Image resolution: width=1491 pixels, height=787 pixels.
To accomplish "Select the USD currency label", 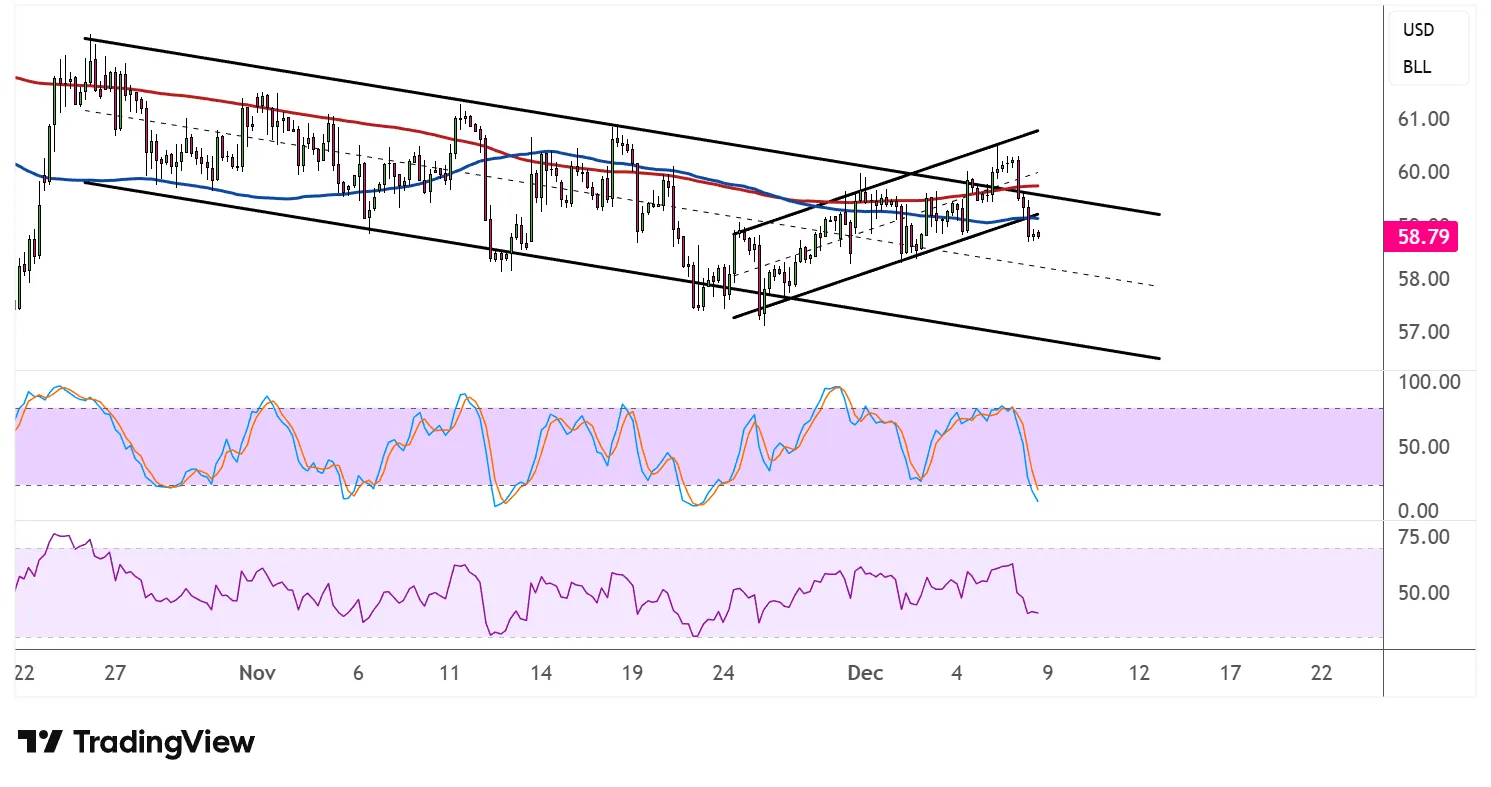I will coord(1418,30).
